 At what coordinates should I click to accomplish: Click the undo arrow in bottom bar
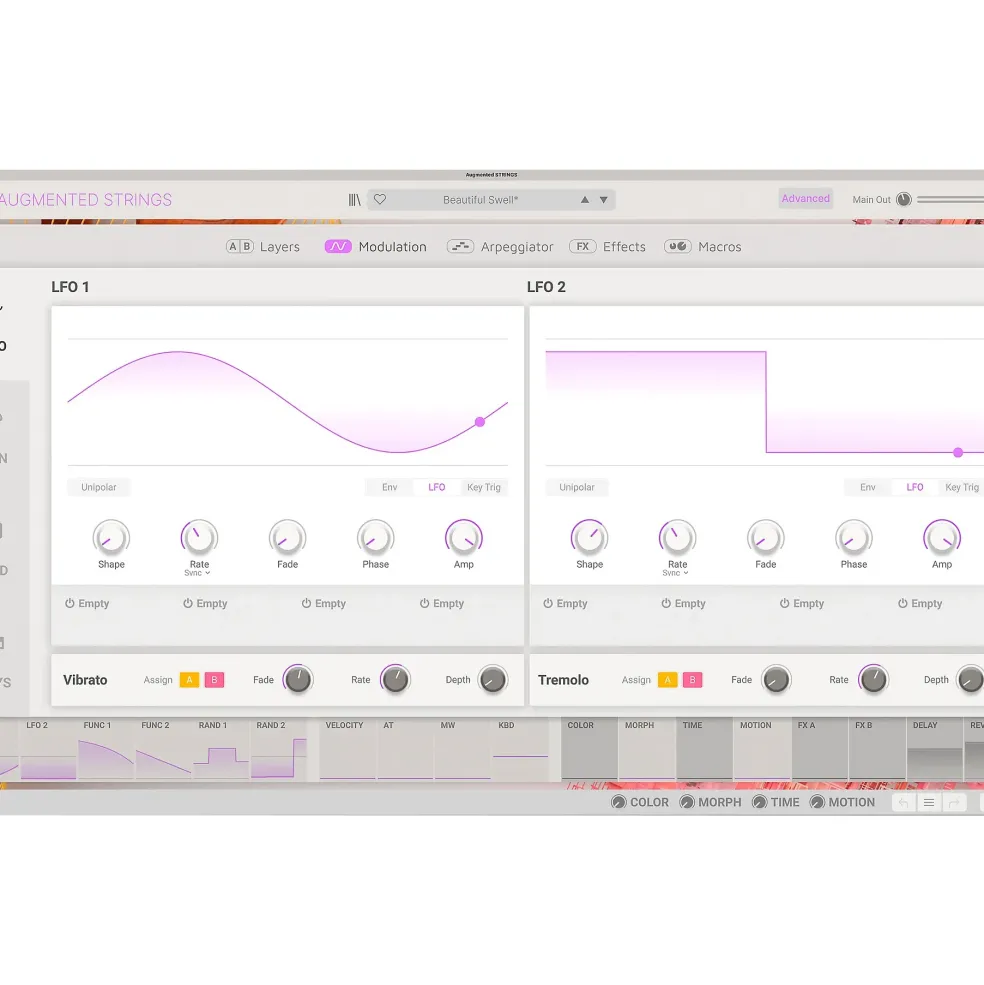[904, 802]
